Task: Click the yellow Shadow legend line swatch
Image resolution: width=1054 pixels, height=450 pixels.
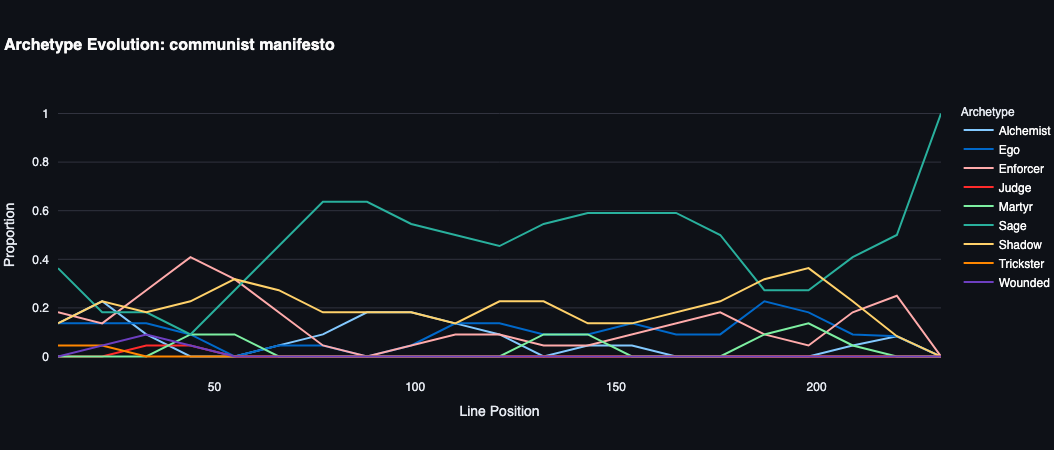Action: [976, 245]
